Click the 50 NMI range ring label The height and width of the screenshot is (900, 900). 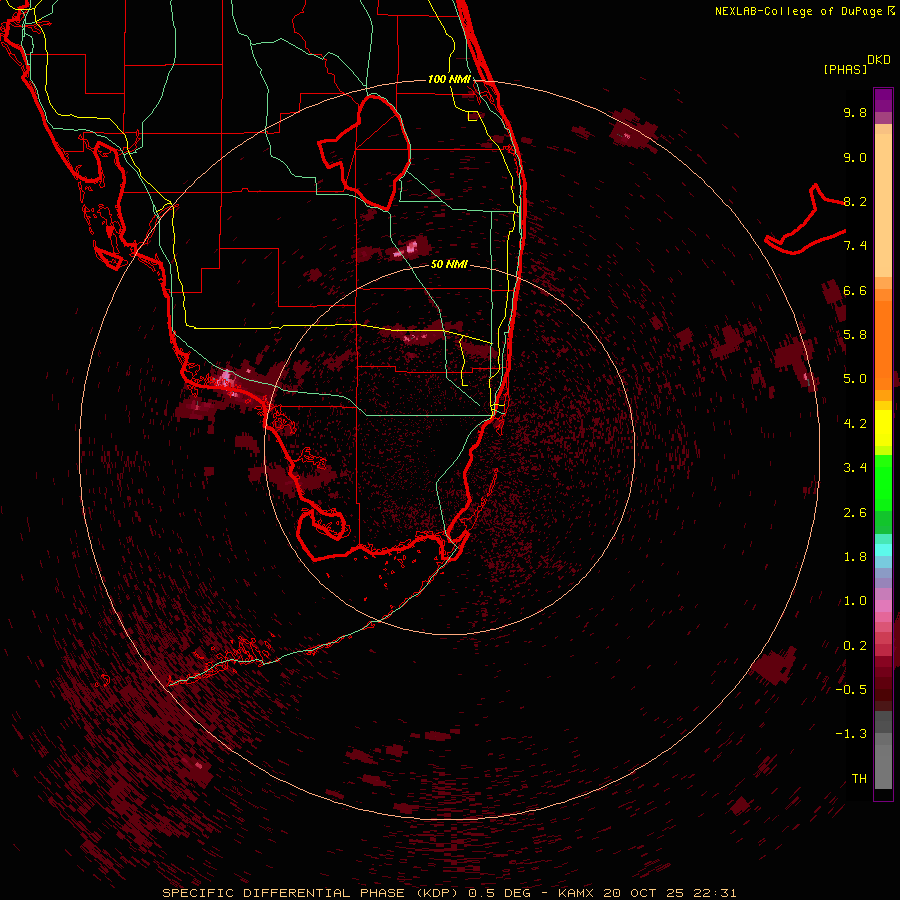tap(449, 265)
